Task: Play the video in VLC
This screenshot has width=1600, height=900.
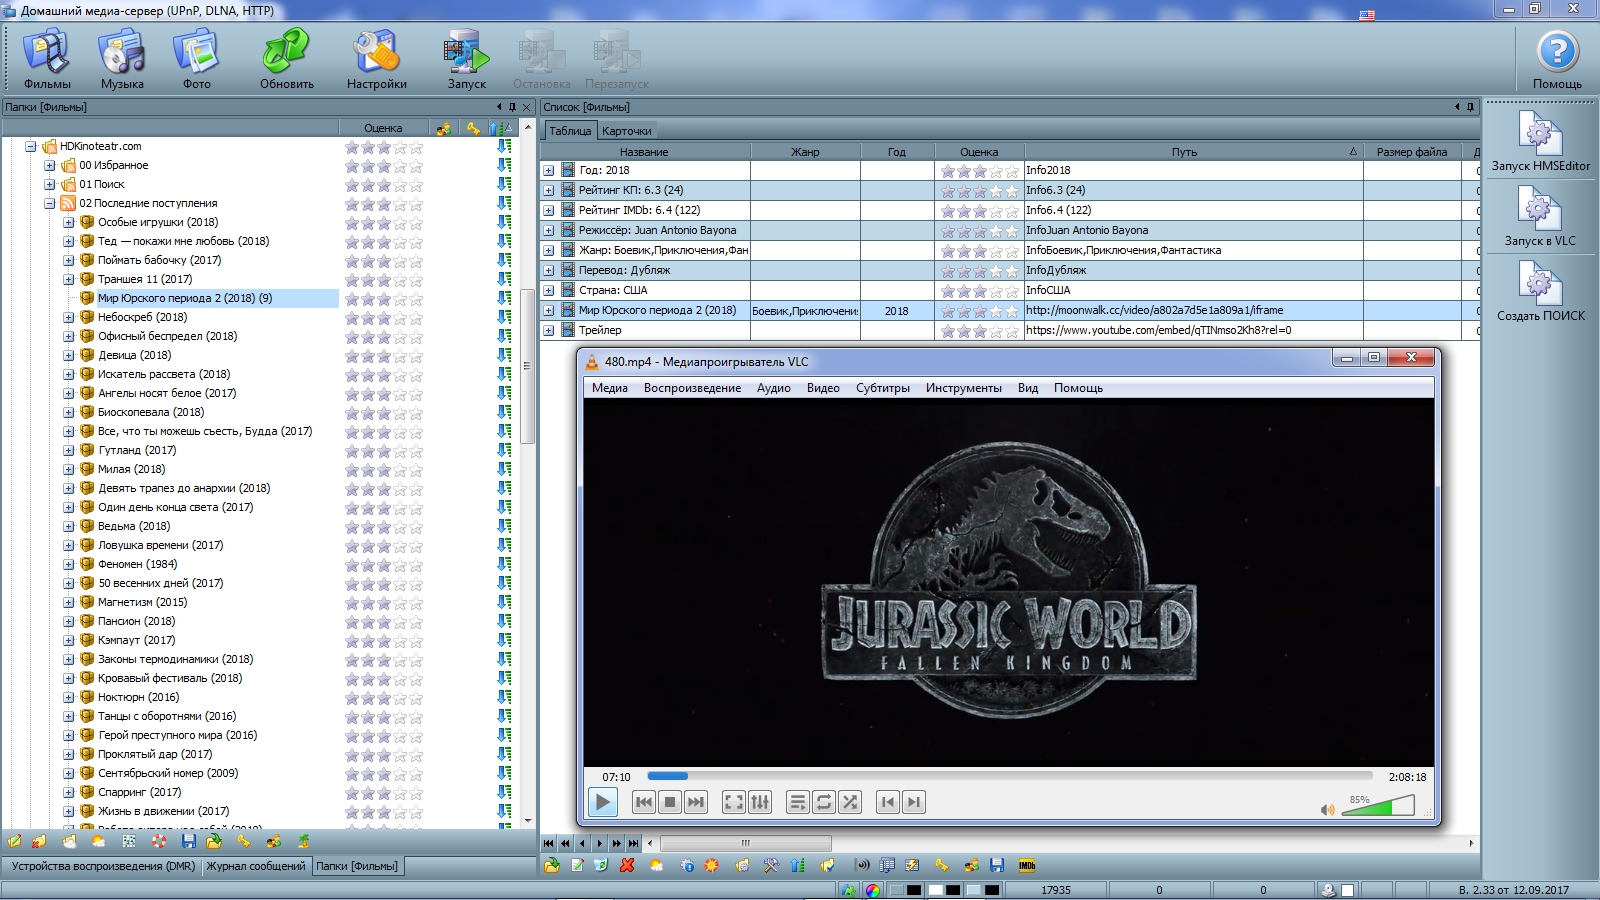Action: [603, 802]
